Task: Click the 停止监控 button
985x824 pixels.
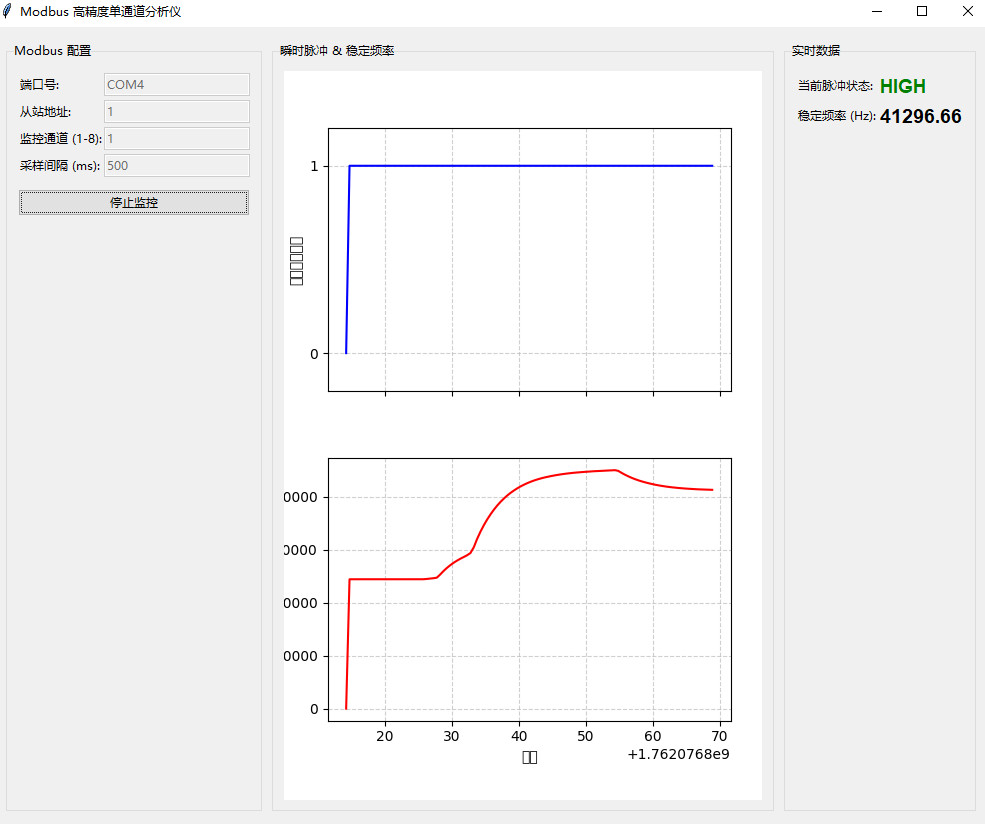Action: [134, 203]
